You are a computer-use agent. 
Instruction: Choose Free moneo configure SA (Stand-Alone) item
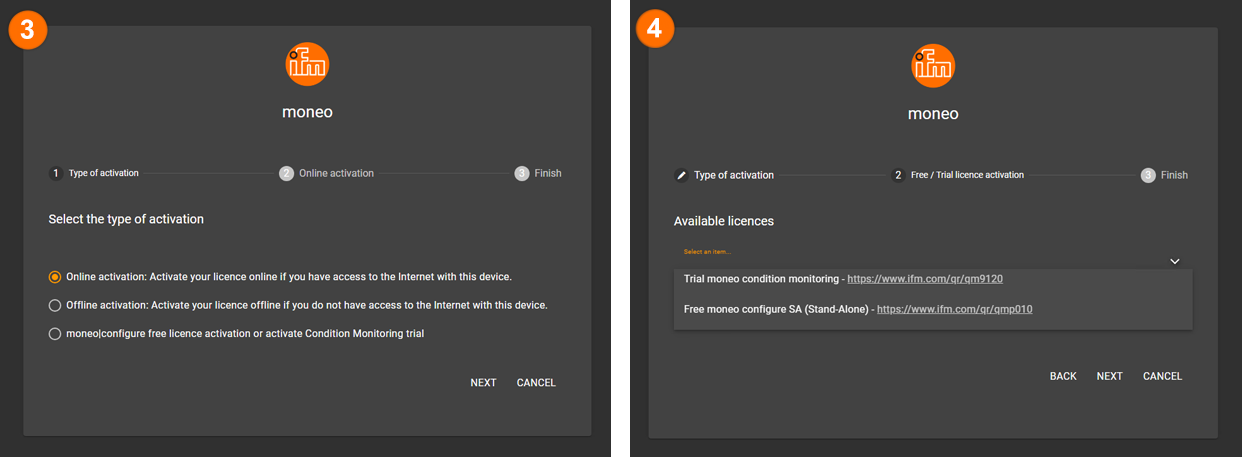(778, 309)
